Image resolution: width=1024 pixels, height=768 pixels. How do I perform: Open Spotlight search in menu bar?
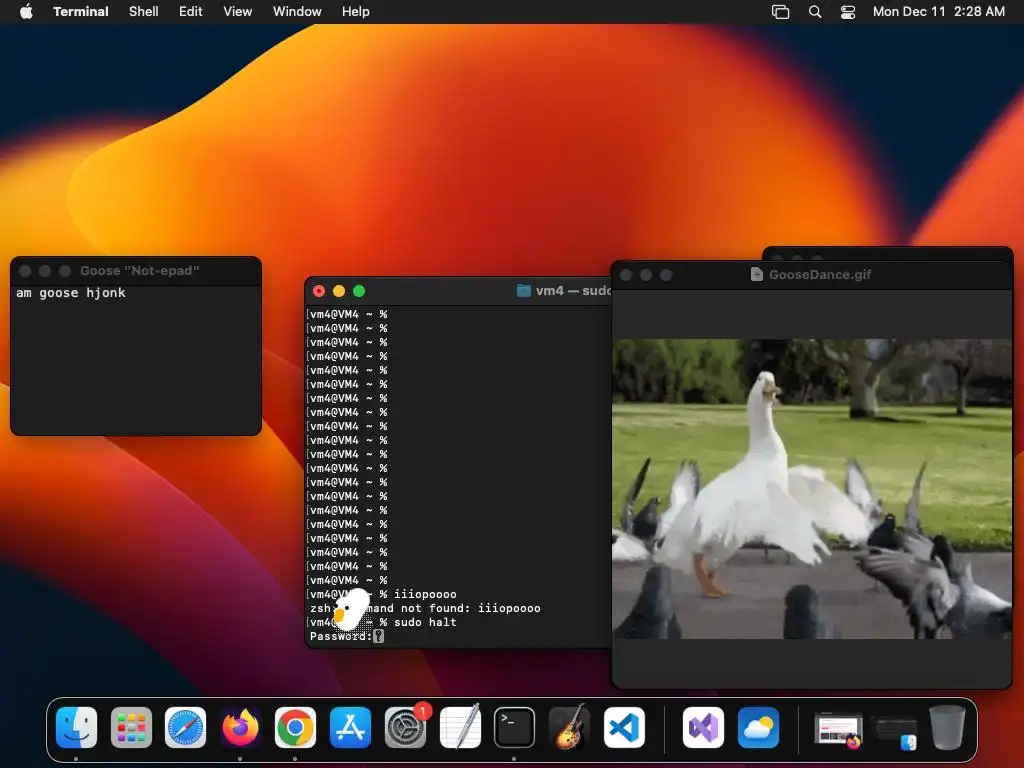click(x=814, y=12)
